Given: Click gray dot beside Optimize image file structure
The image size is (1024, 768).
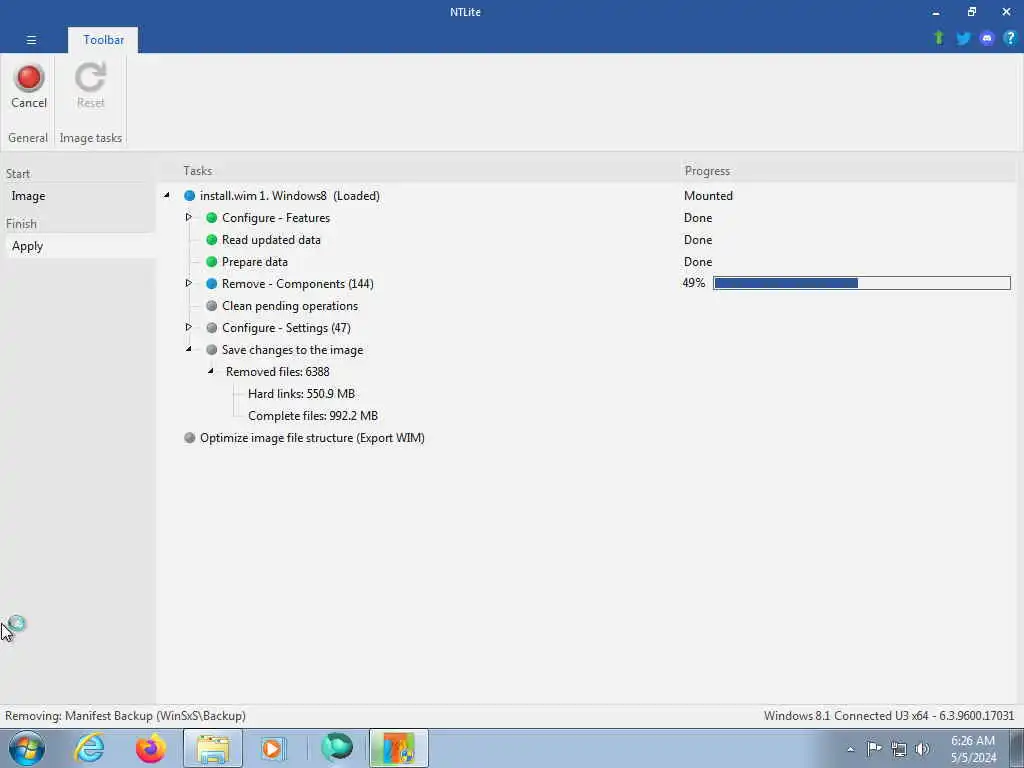Looking at the screenshot, I should pyautogui.click(x=189, y=438).
